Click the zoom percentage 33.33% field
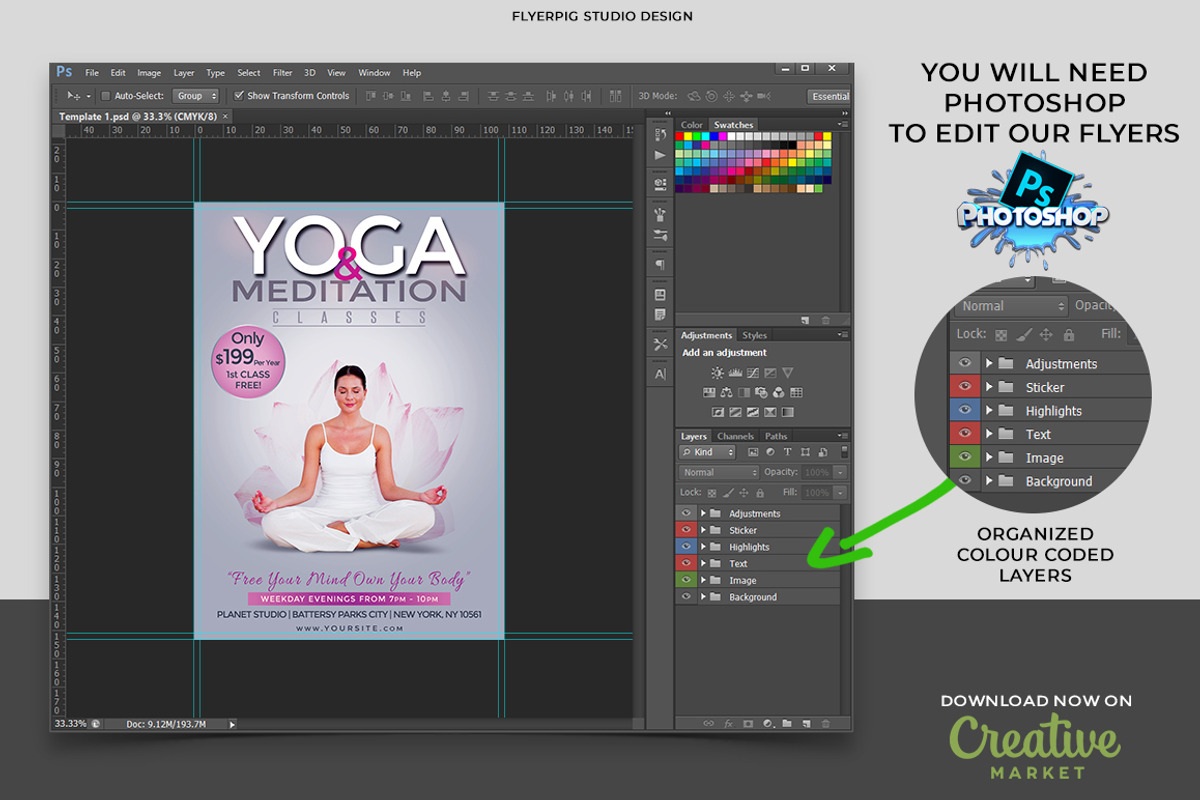Viewport: 1200px width, 800px height. pyautogui.click(x=70, y=723)
